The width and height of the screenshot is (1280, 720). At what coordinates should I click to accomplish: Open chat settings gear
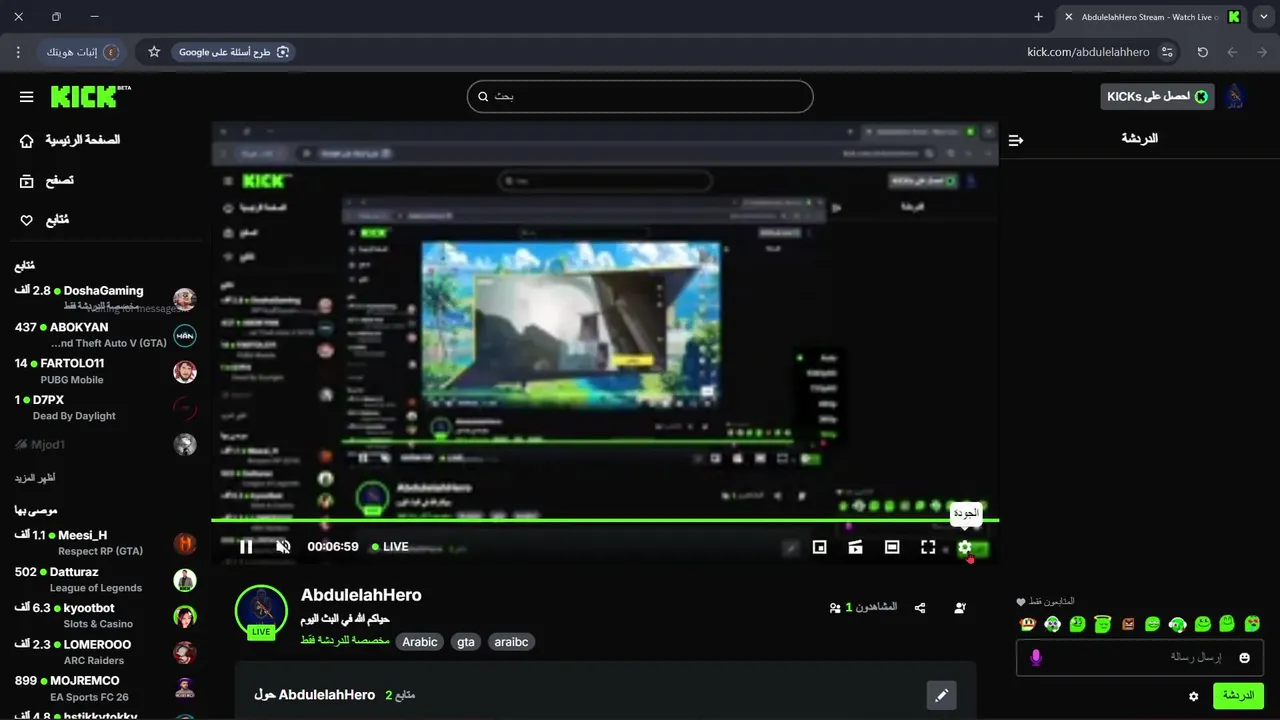[x=1193, y=696]
